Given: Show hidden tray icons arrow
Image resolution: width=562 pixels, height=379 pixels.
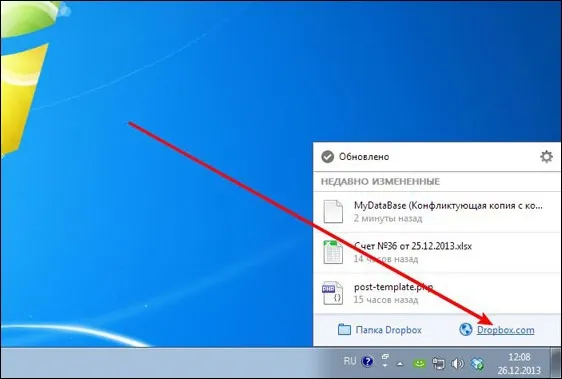Looking at the screenshot, I should click(x=400, y=364).
